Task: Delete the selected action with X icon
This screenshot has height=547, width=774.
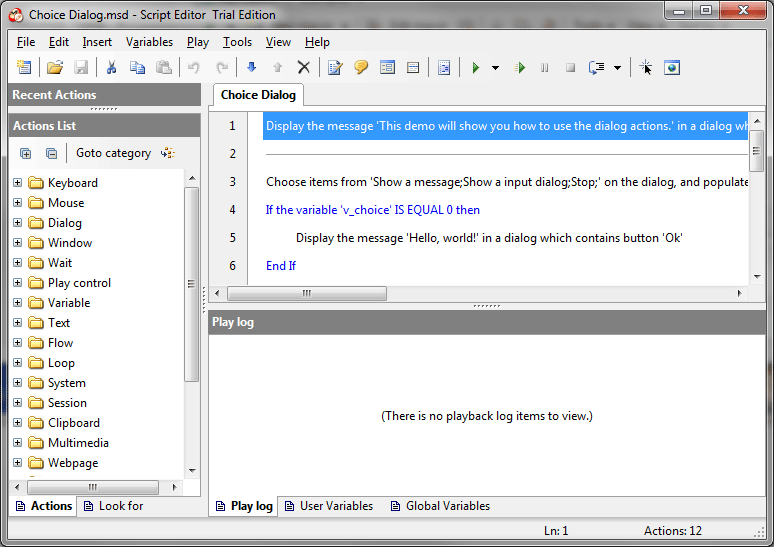Action: 304,67
